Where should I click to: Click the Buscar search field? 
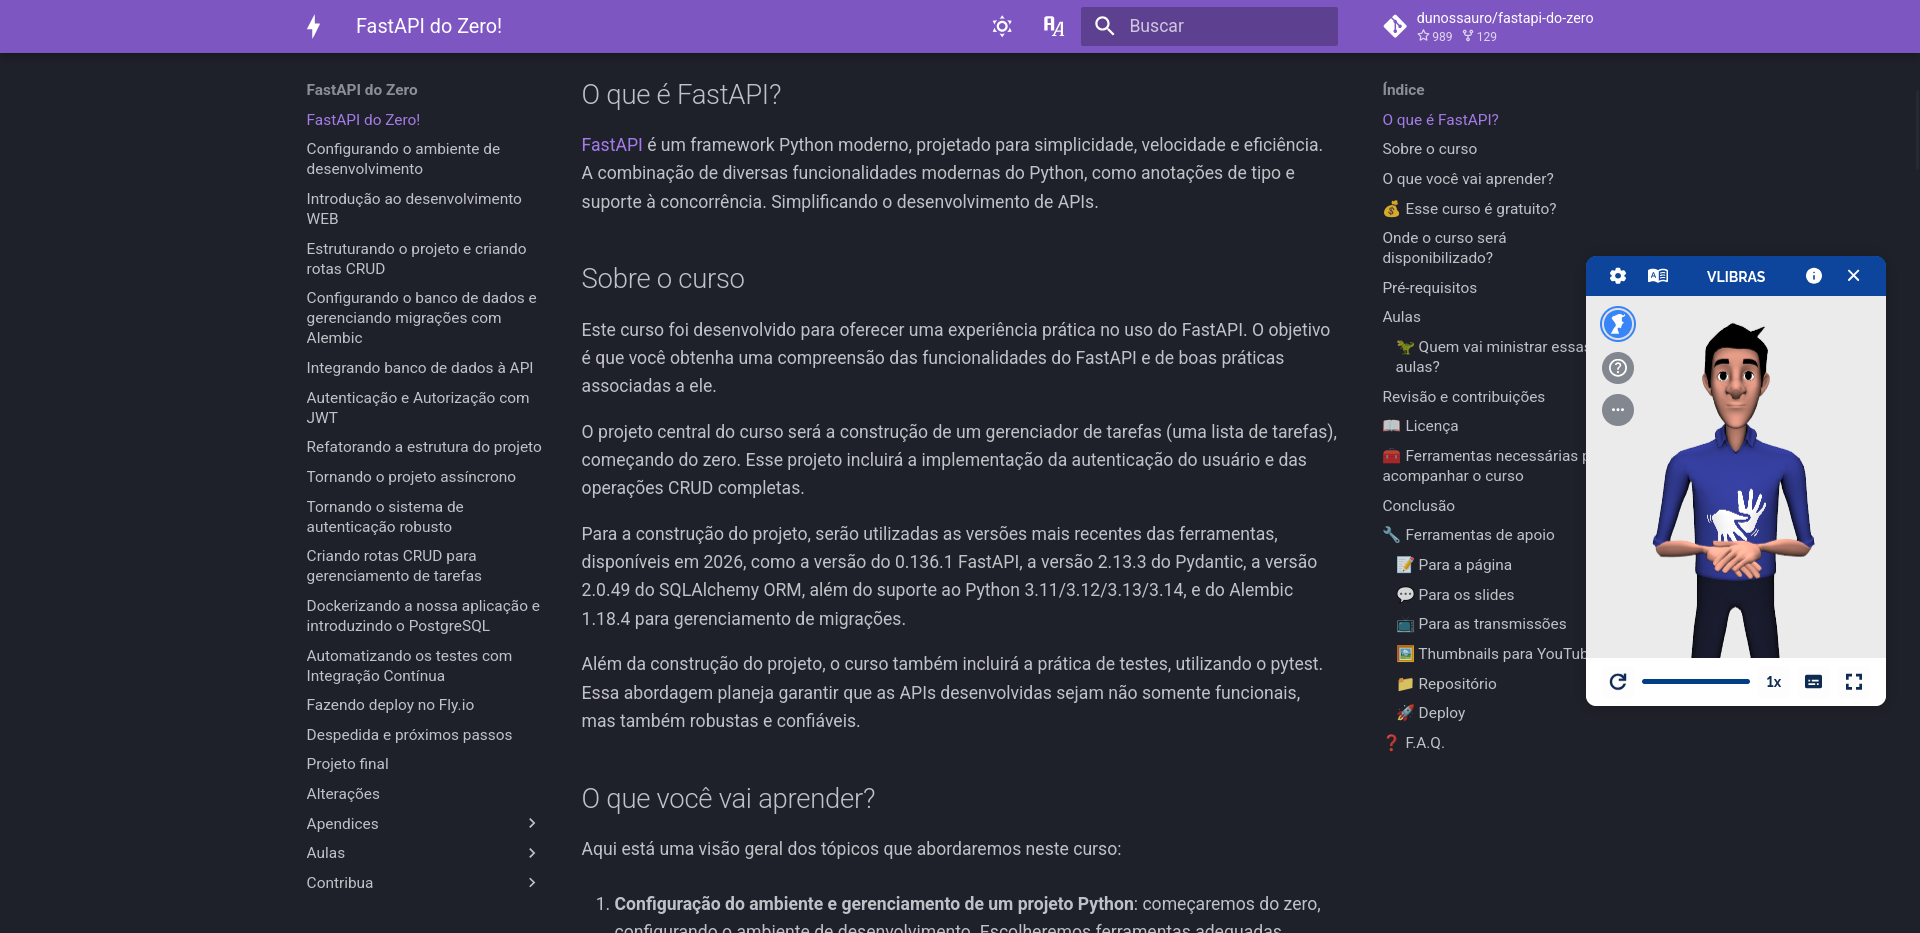(x=1209, y=26)
